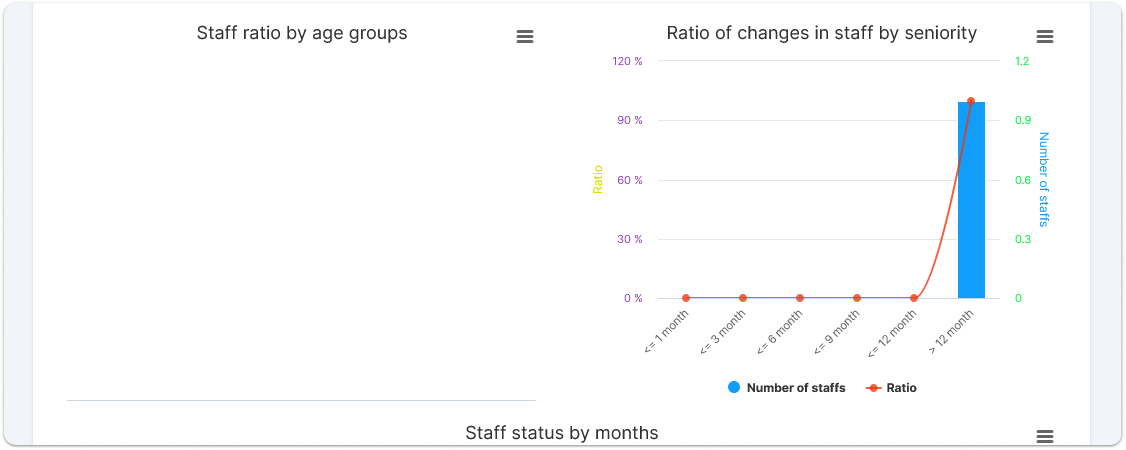Screen dimensions: 1126x450
Task: Click the vertical 'Number of staffs' axis title
Action: (x=1044, y=180)
